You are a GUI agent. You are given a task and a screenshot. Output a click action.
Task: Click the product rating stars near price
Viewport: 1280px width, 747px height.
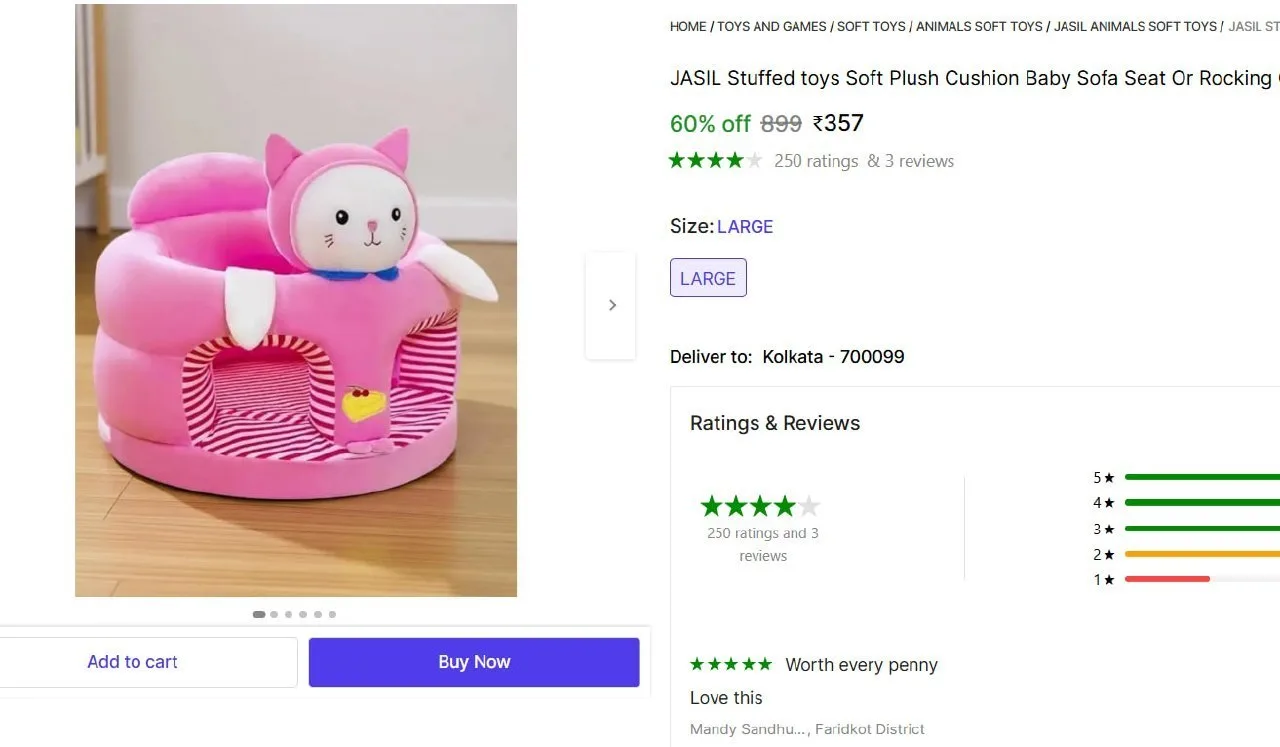coord(716,160)
